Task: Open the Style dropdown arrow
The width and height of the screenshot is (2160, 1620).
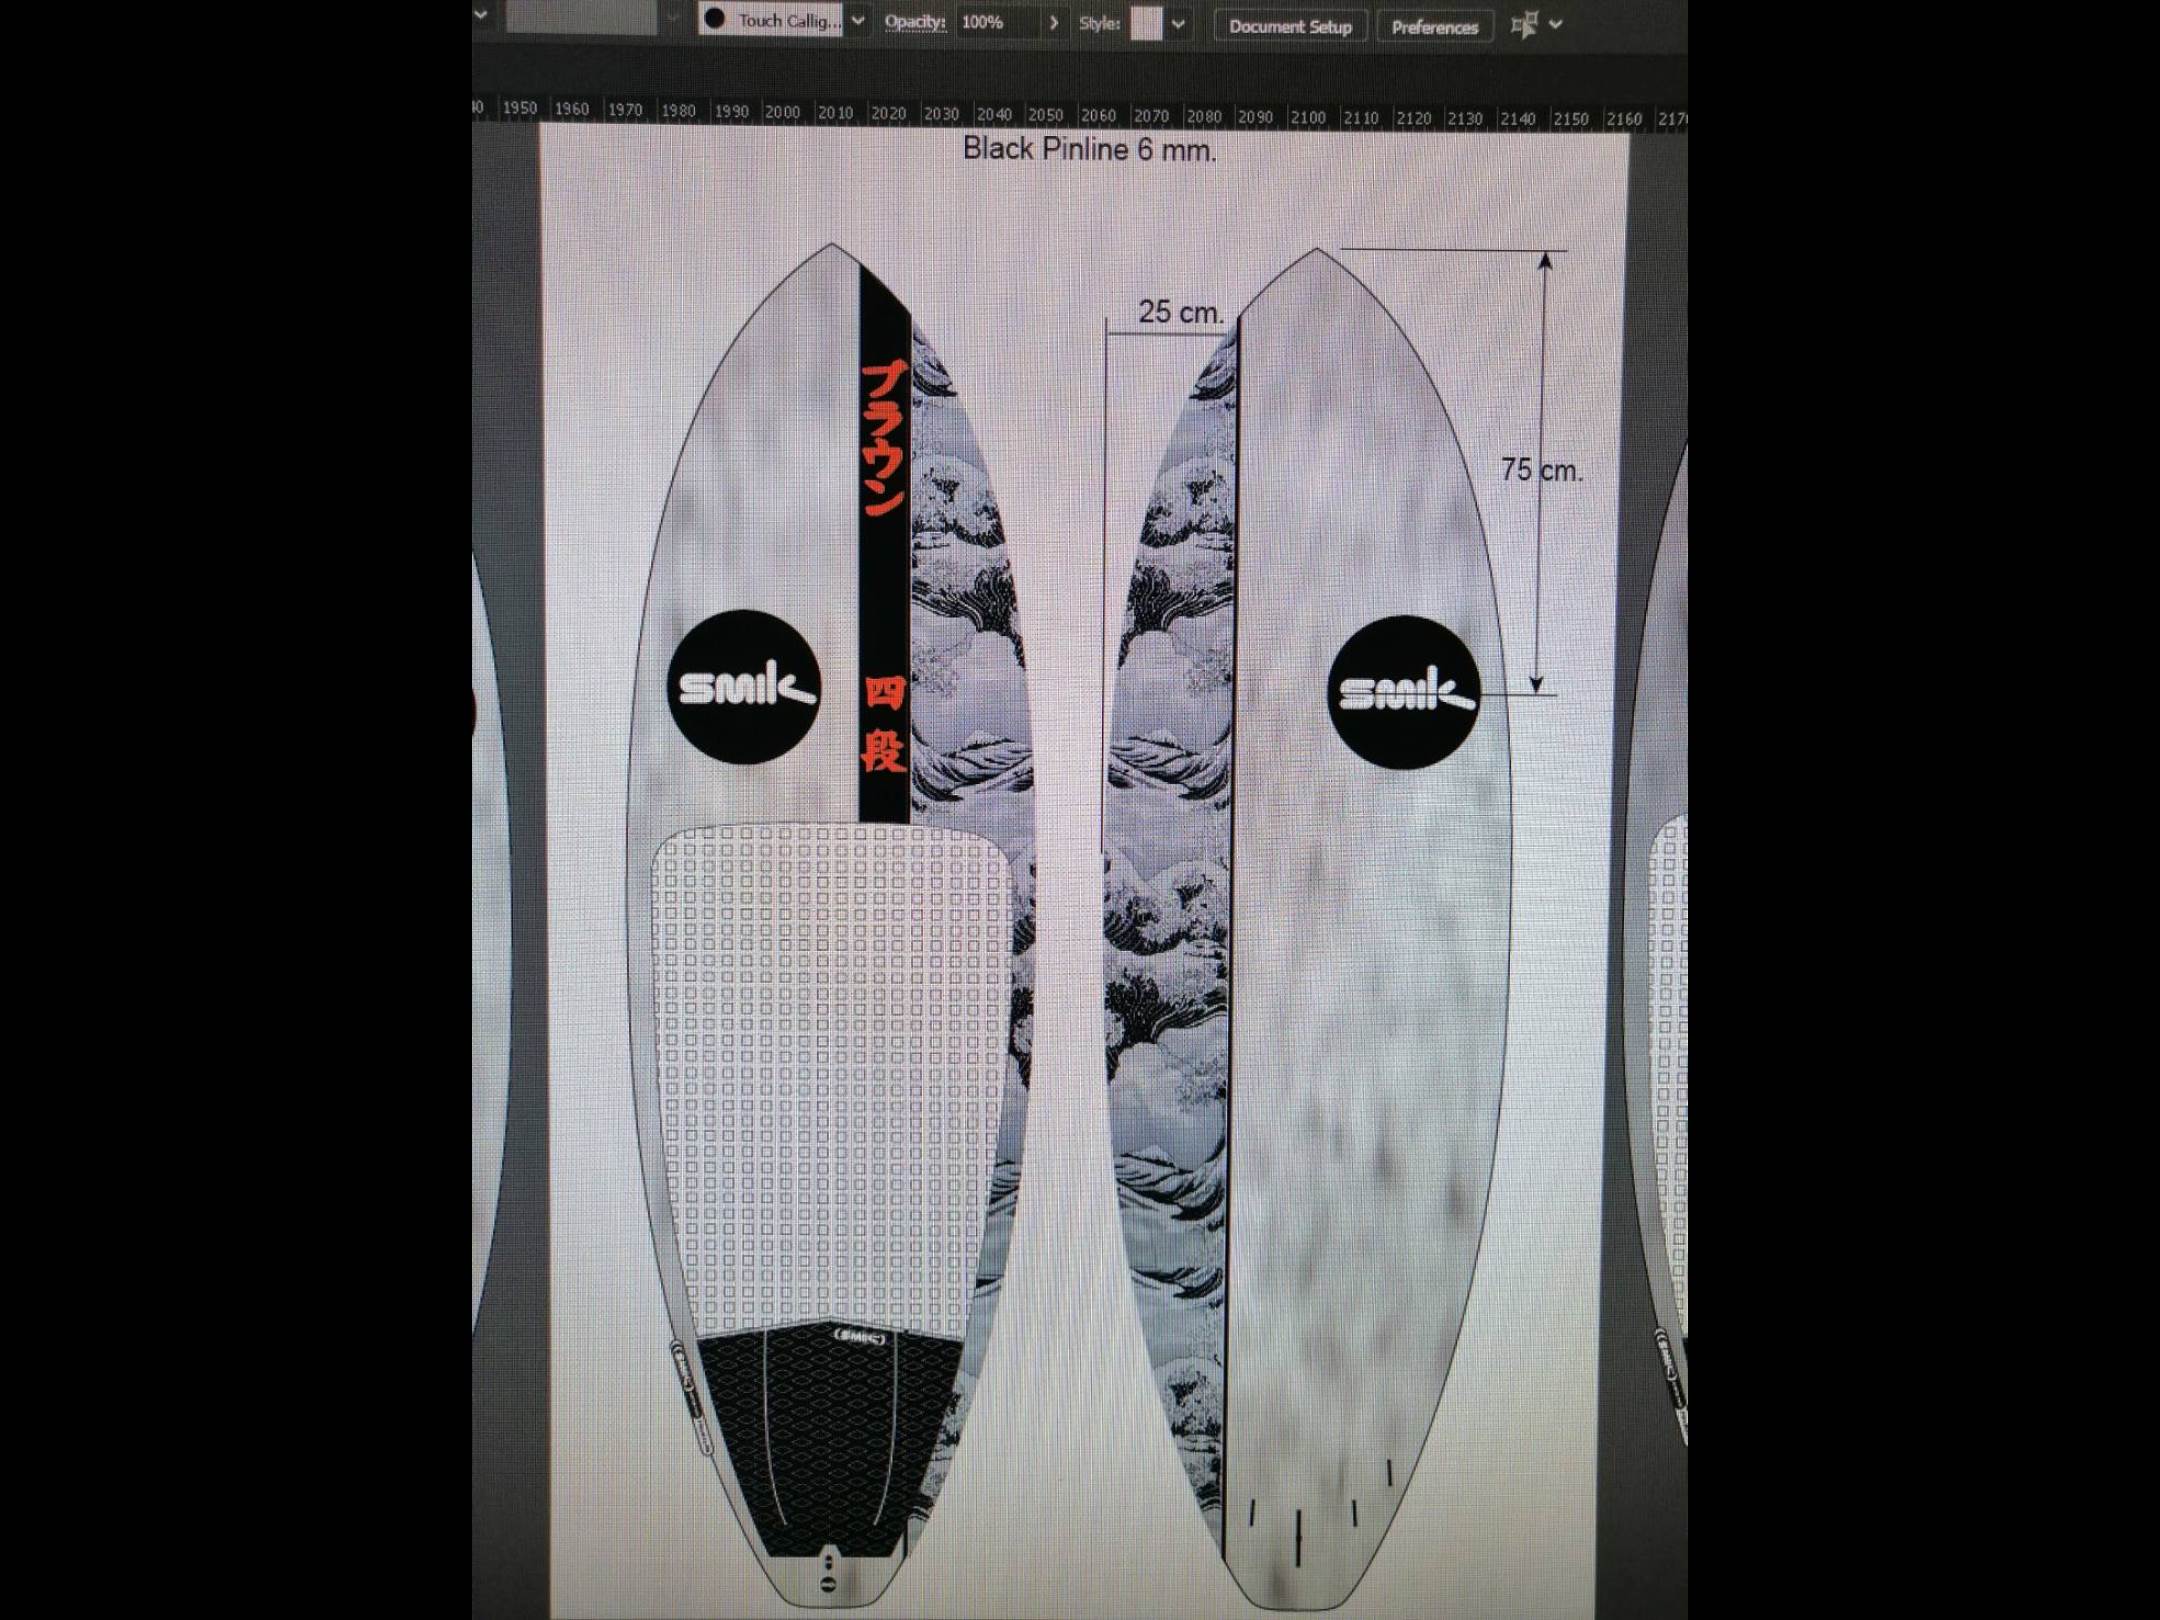Action: [x=1179, y=24]
